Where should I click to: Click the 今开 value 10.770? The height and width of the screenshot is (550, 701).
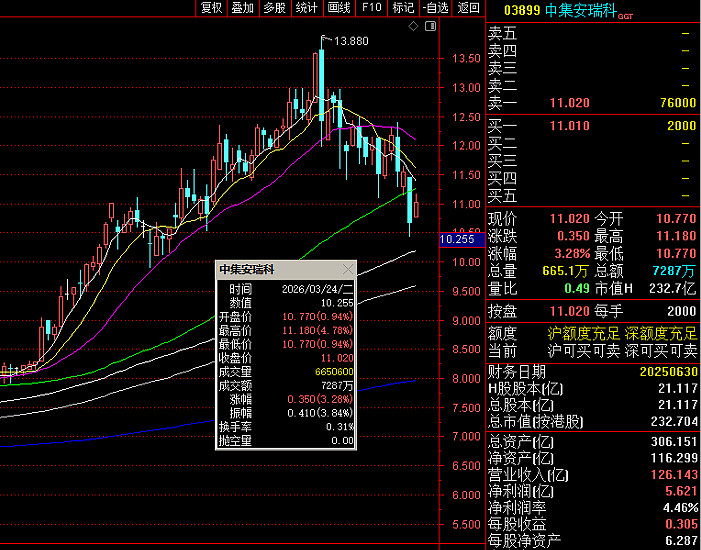tap(676, 219)
